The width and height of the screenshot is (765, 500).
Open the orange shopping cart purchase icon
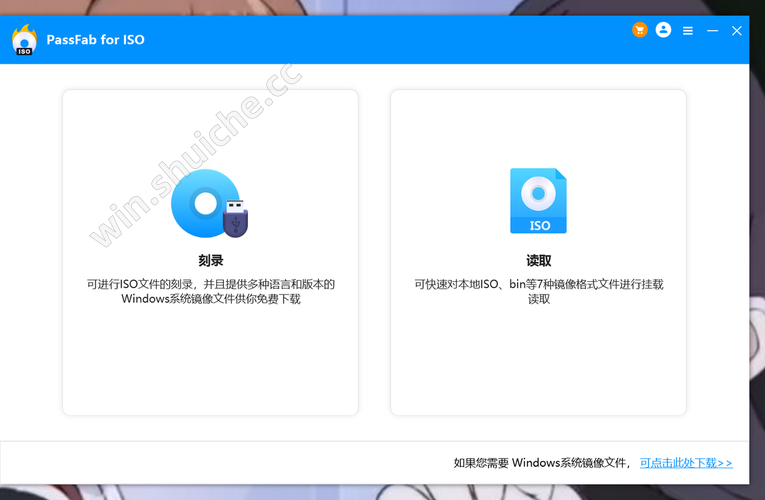point(640,30)
